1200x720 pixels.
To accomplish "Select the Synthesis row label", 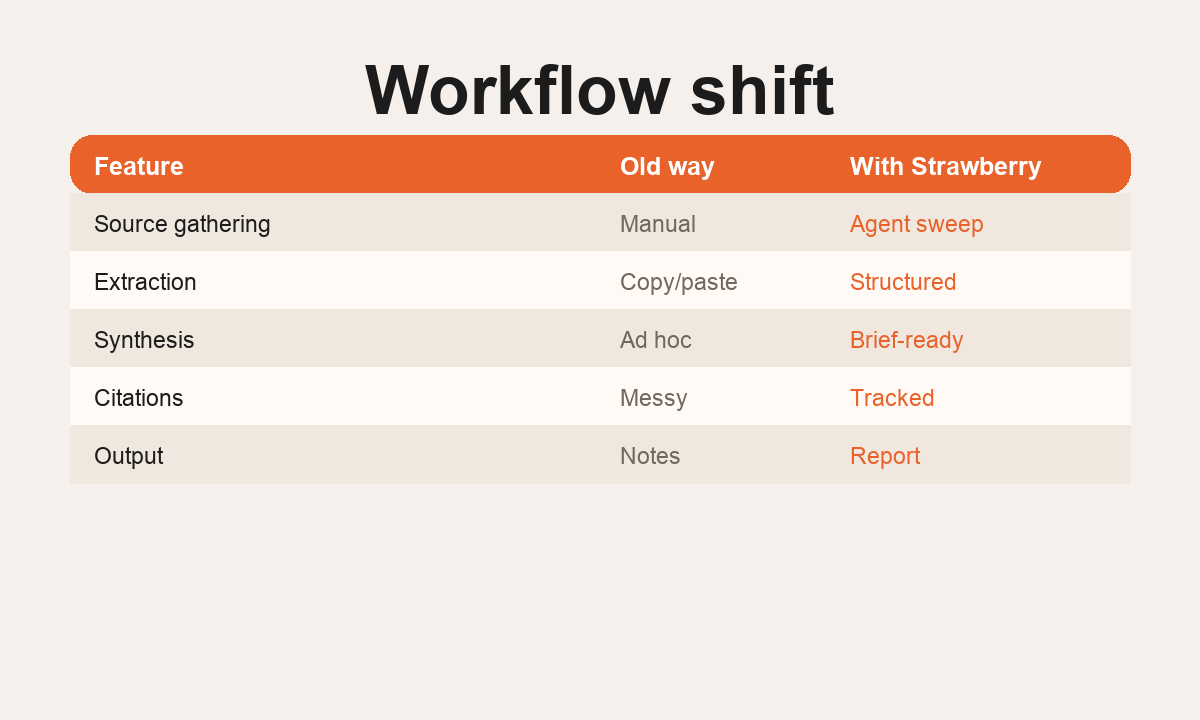I will (144, 340).
